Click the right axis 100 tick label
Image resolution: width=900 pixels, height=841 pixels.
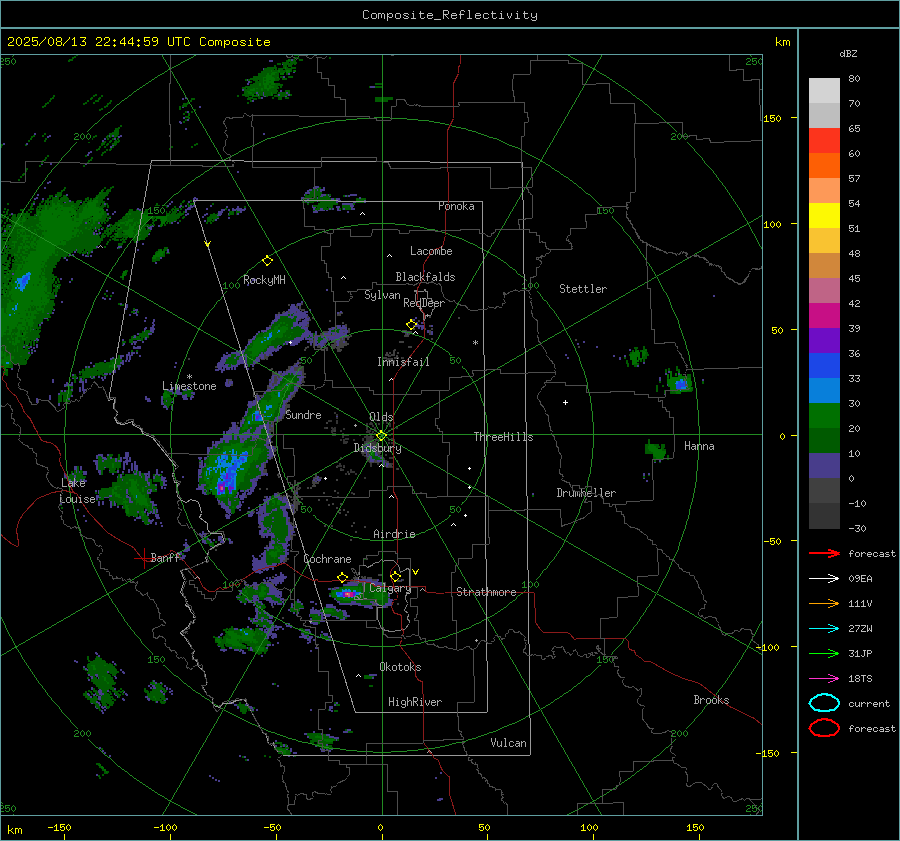772,224
